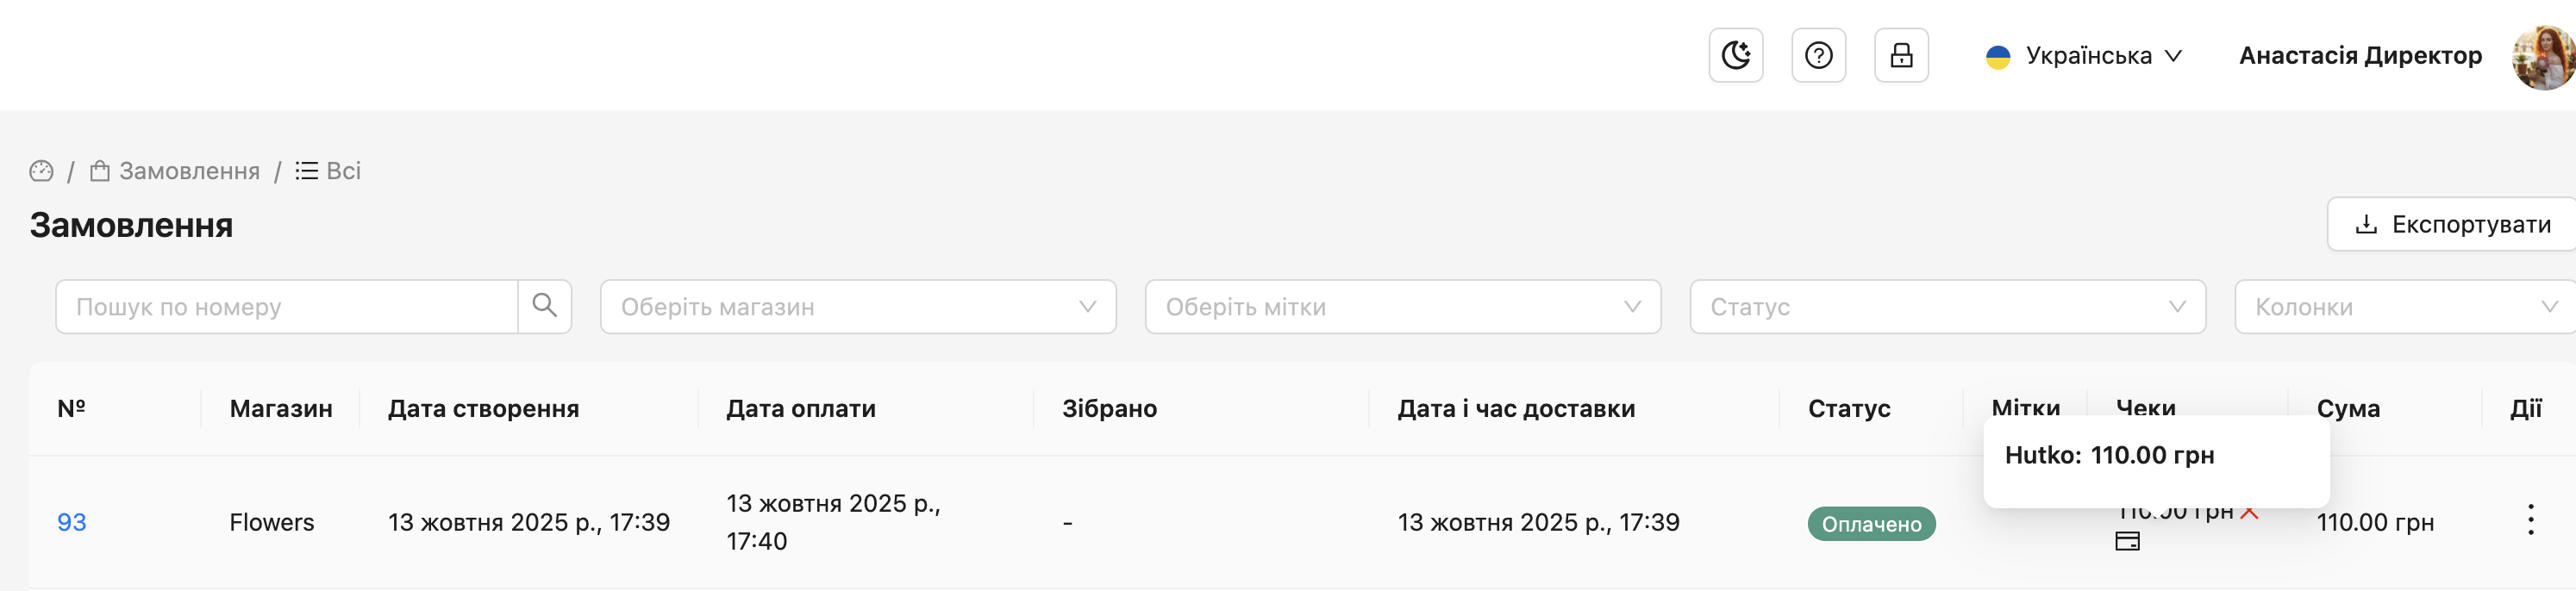Click the lock screen icon
2576x591 pixels.
(1900, 55)
